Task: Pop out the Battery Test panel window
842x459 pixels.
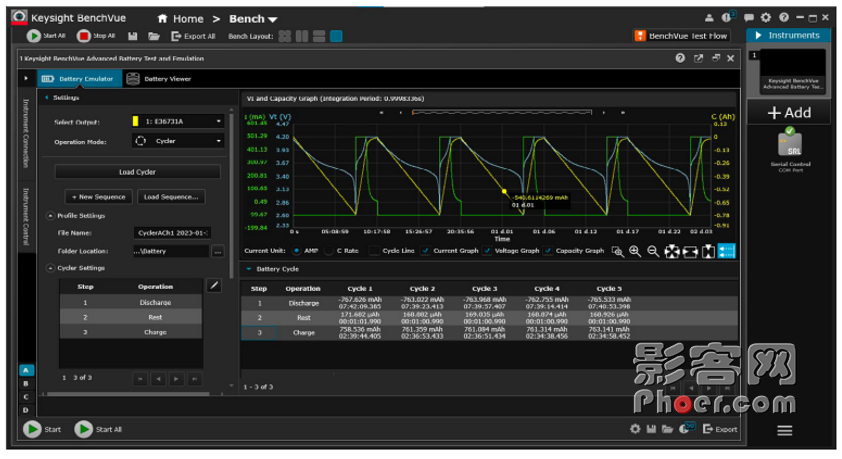Action: 699,58
